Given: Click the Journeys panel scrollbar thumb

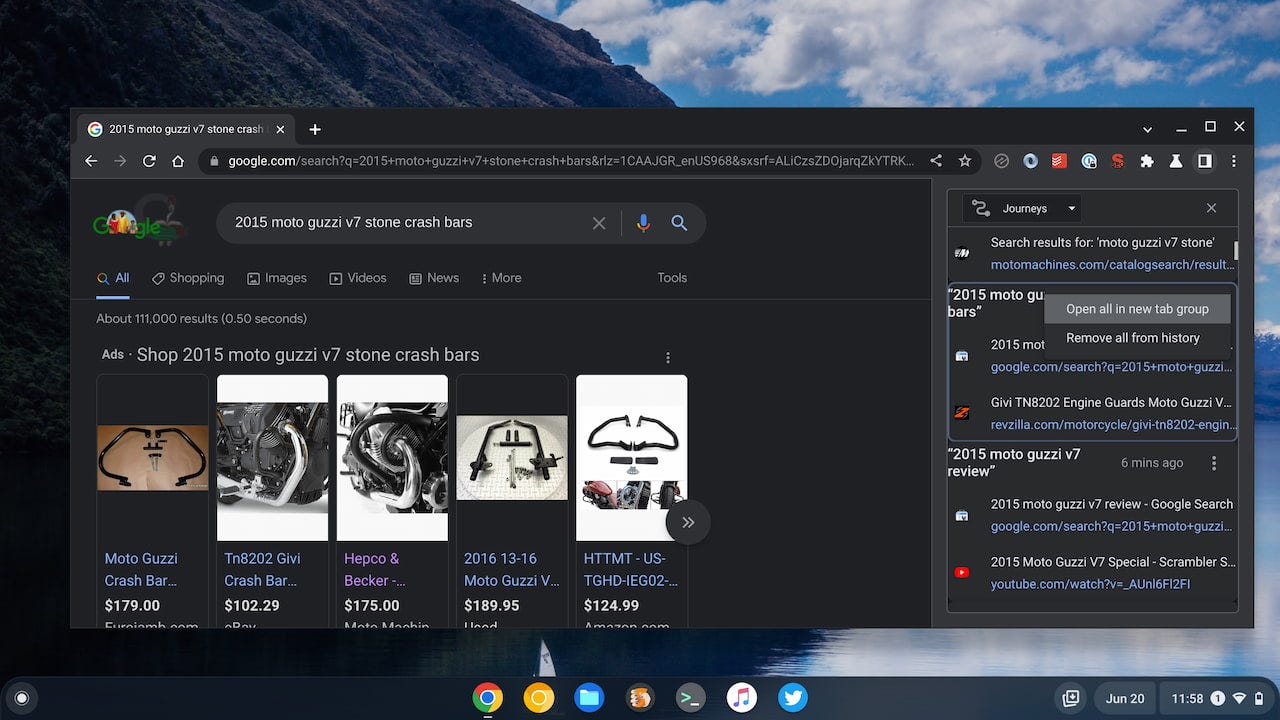Looking at the screenshot, I should [x=1236, y=251].
